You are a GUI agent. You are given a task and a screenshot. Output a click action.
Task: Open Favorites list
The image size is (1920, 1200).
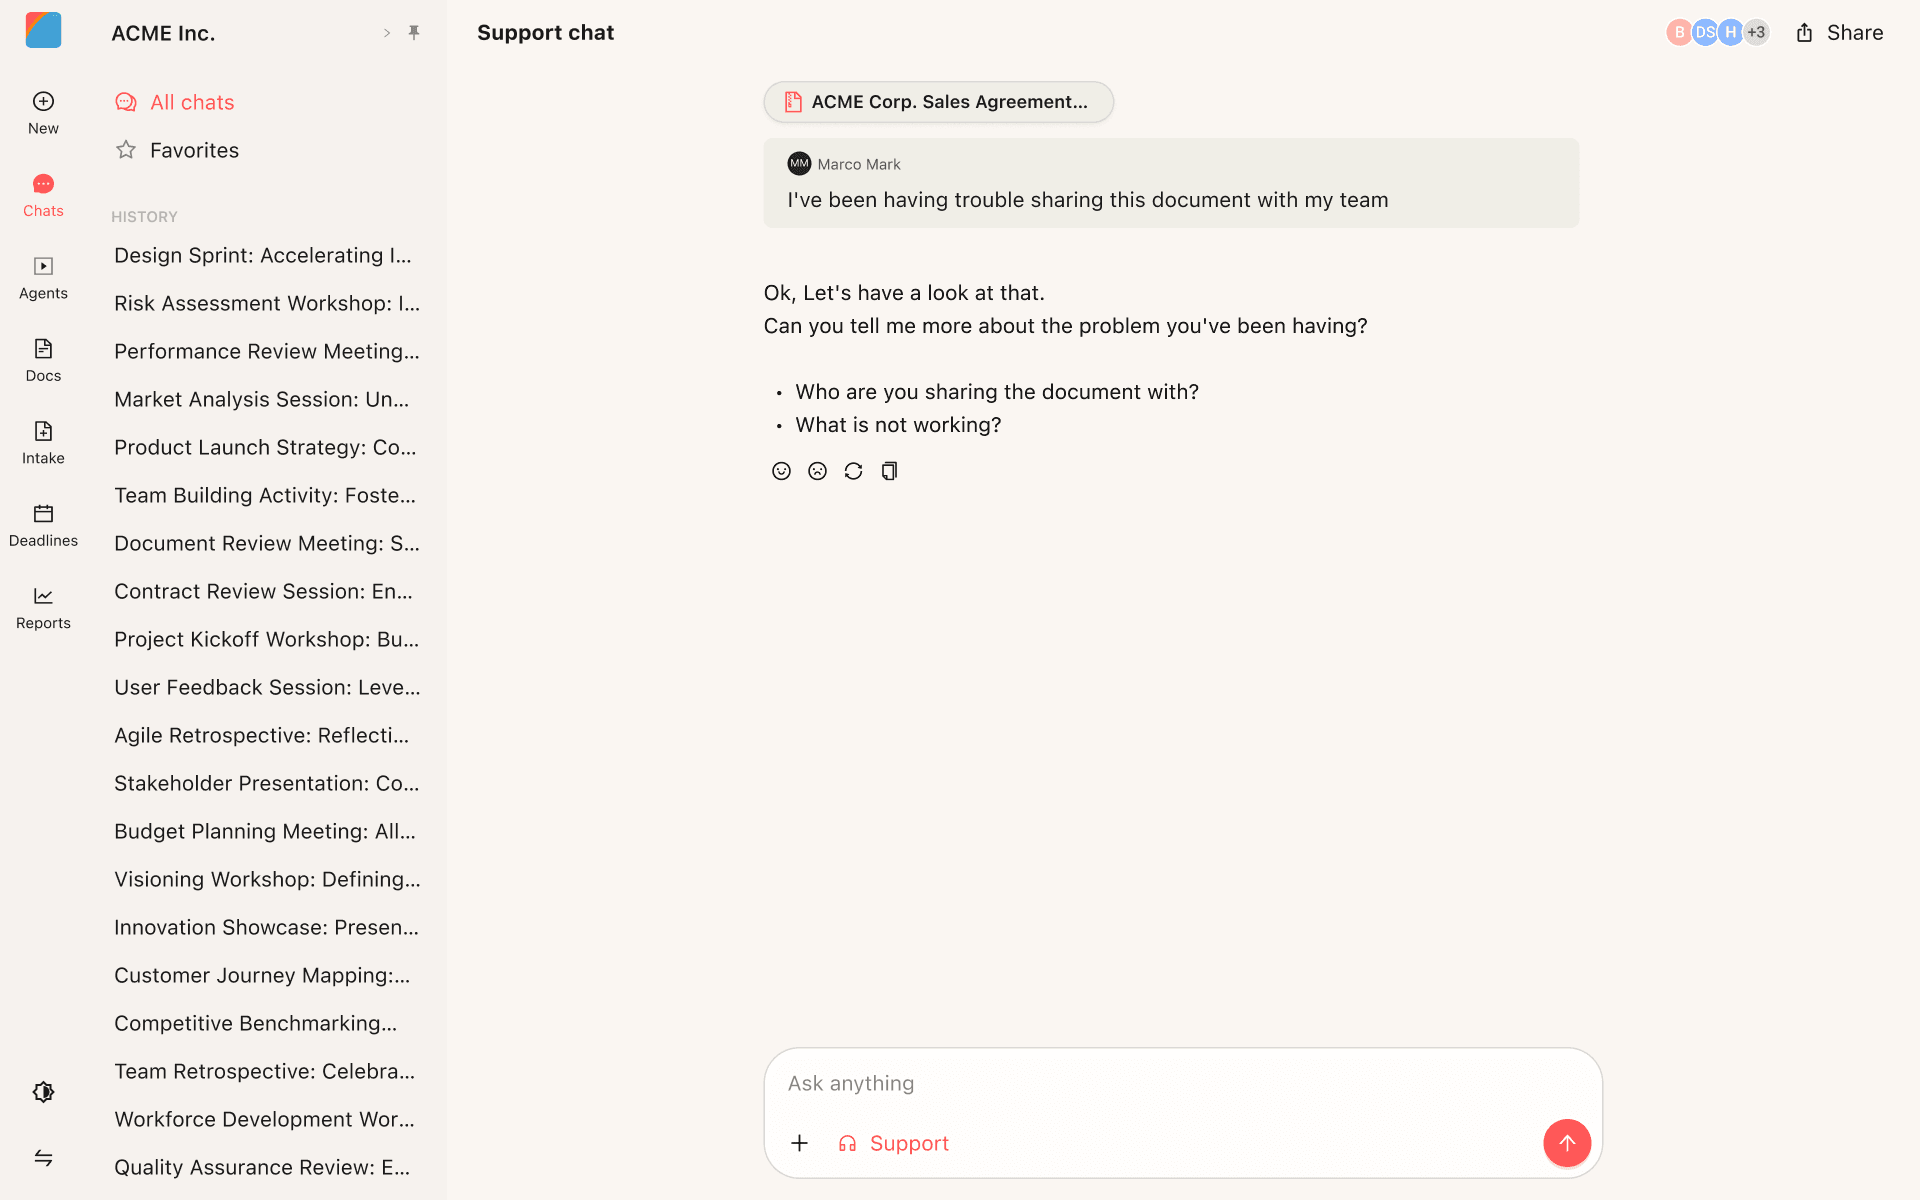[193, 150]
